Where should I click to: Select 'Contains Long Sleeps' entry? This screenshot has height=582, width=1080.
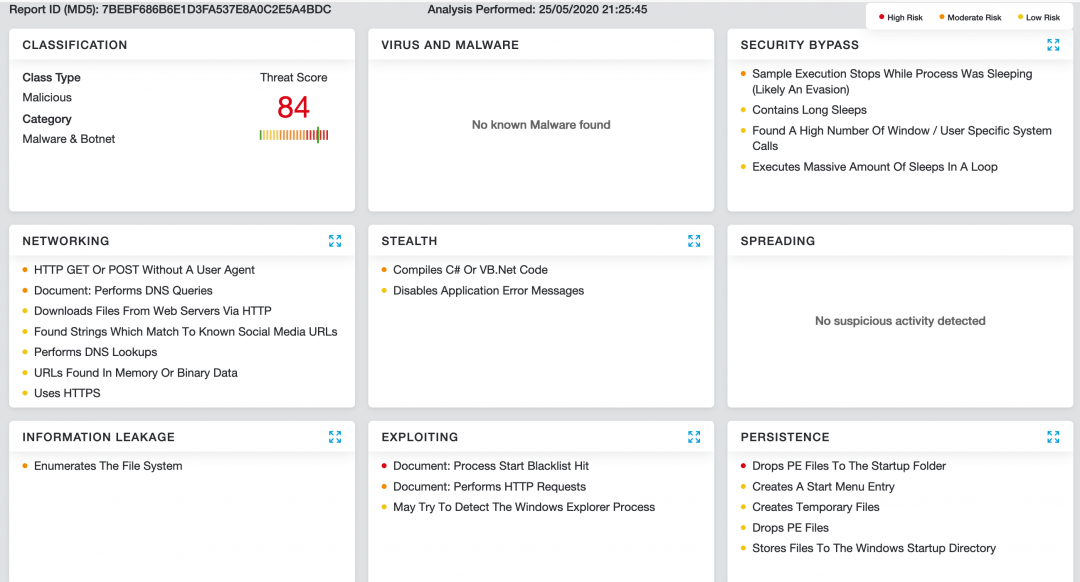point(809,110)
